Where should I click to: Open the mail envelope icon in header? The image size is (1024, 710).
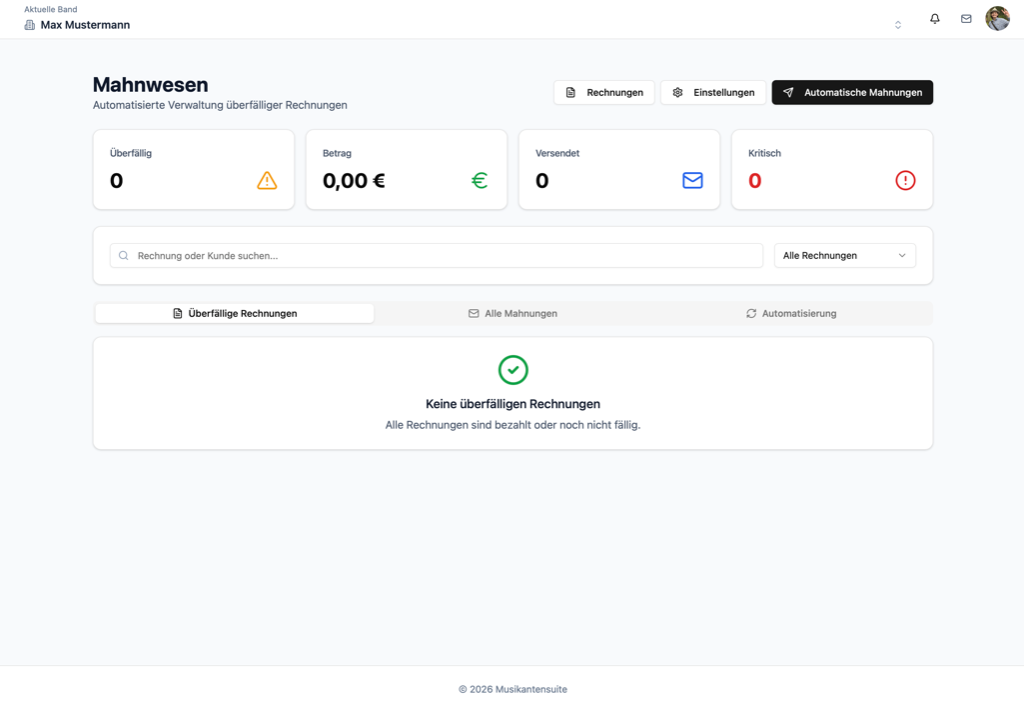pos(966,19)
